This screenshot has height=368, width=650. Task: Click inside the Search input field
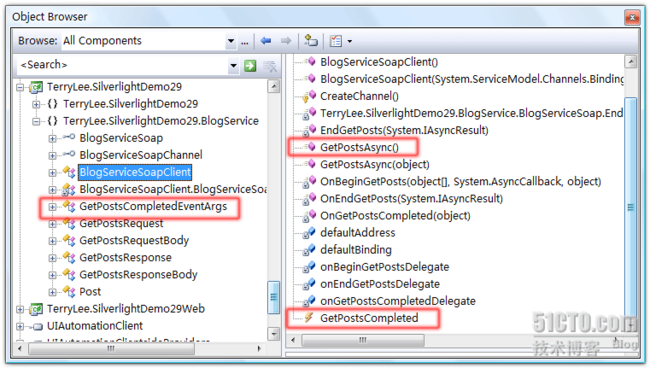pyautogui.click(x=122, y=65)
